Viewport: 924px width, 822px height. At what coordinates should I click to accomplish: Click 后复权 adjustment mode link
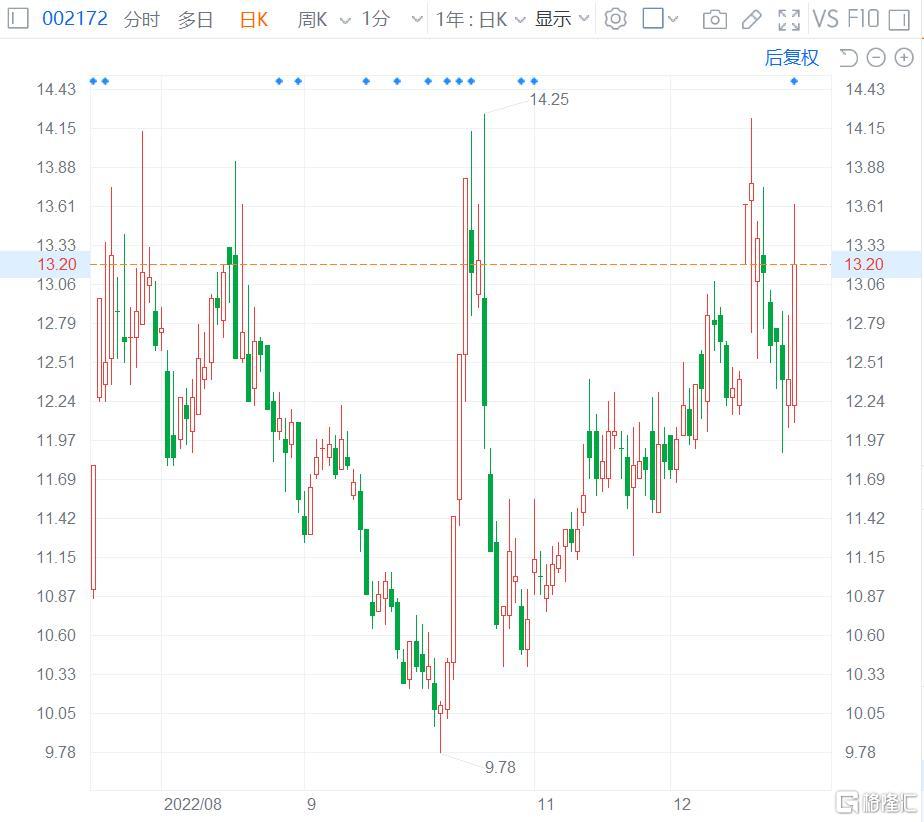click(791, 58)
